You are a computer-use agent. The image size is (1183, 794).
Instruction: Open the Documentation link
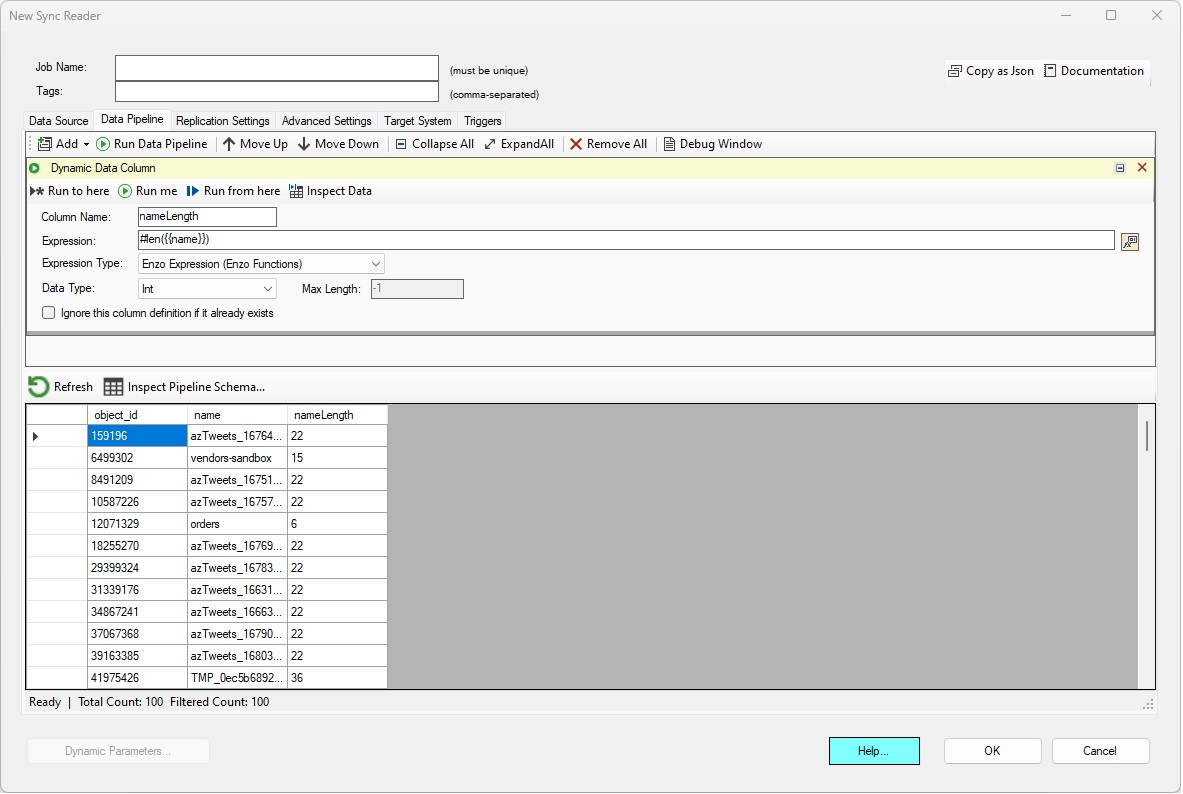(x=1094, y=71)
